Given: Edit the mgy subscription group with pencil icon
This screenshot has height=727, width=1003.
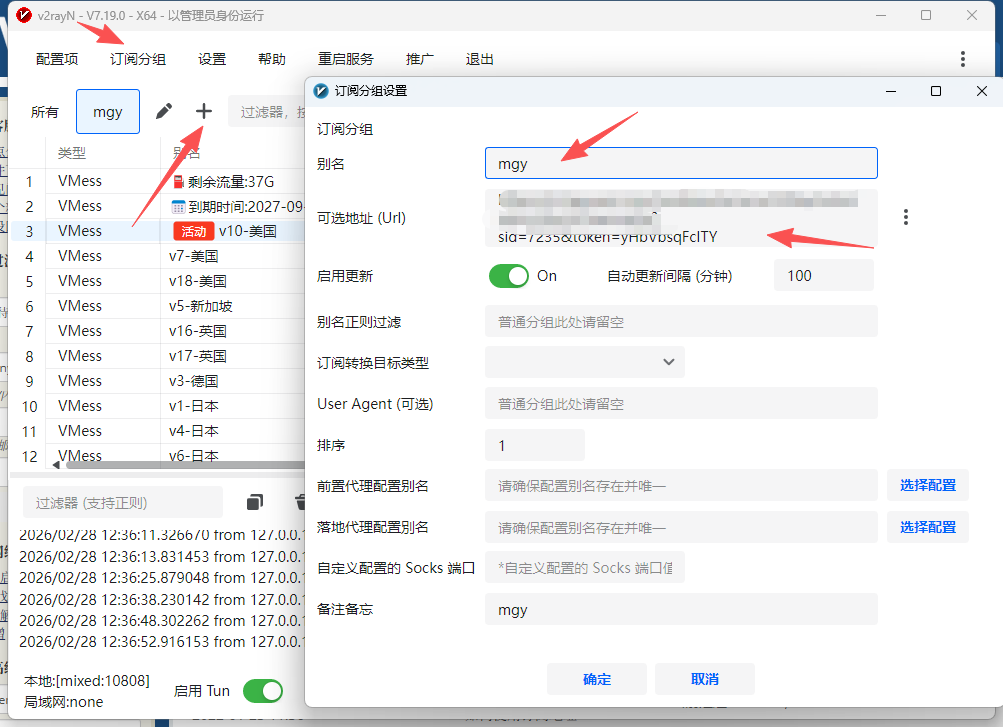Looking at the screenshot, I should click(x=164, y=111).
